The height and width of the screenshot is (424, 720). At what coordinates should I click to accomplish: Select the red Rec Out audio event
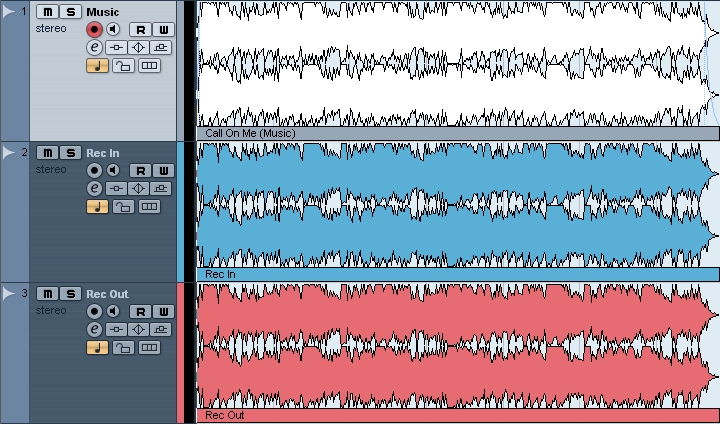(x=458, y=352)
